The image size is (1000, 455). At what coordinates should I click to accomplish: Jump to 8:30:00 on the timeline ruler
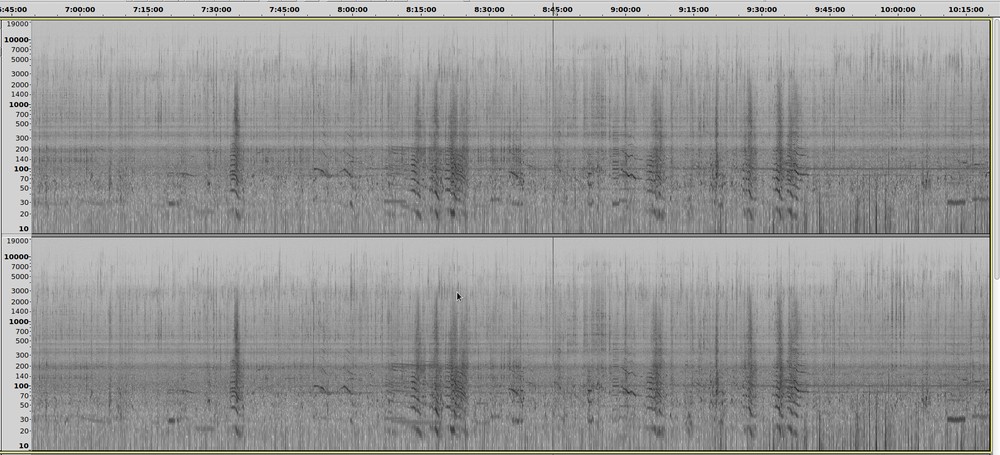pos(488,9)
